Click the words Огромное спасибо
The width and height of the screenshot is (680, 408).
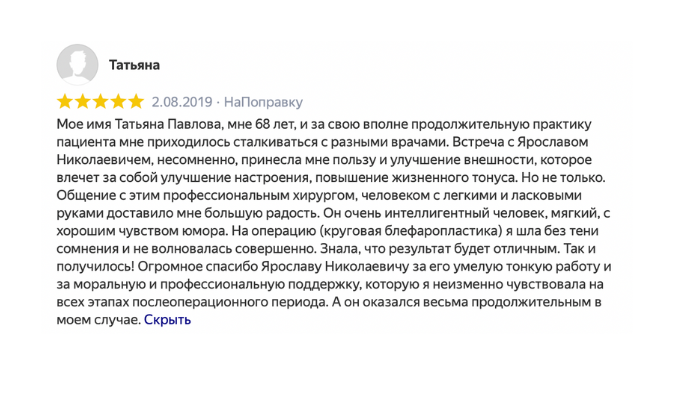click(x=198, y=267)
